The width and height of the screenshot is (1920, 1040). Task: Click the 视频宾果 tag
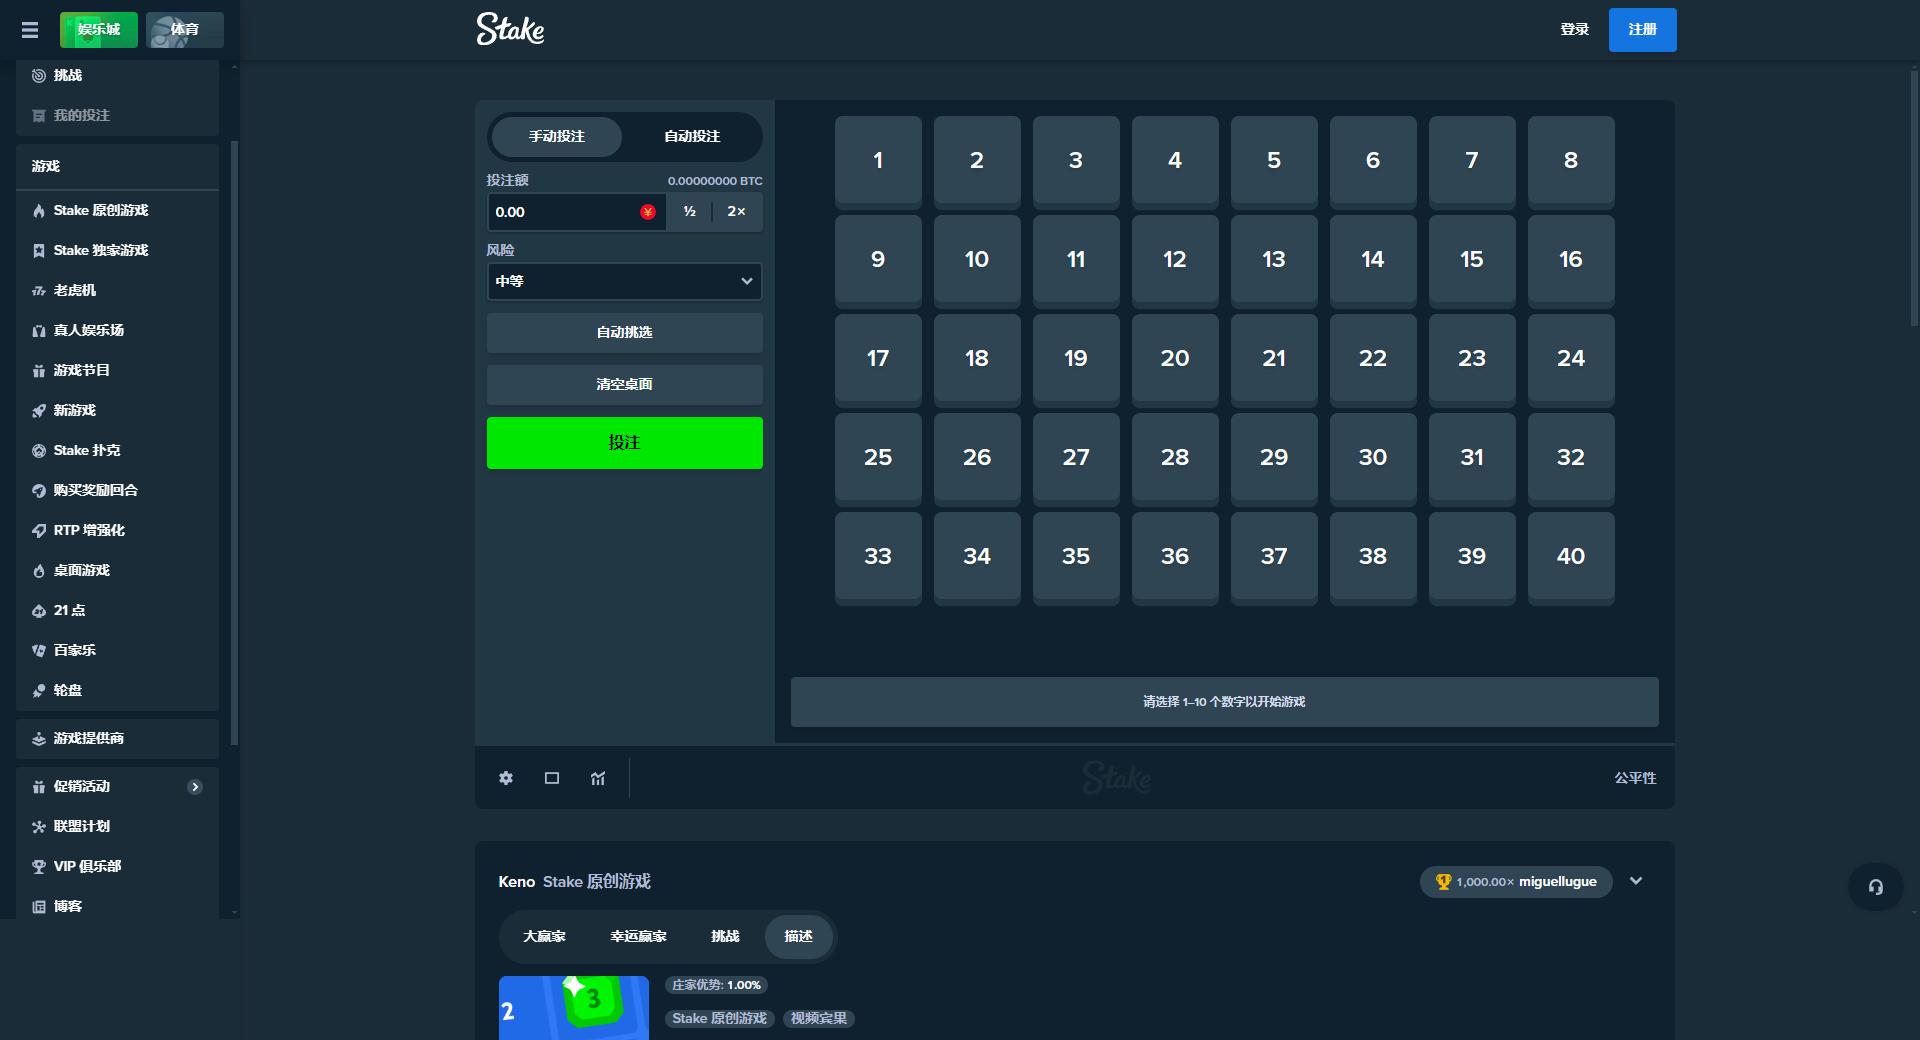[819, 1018]
